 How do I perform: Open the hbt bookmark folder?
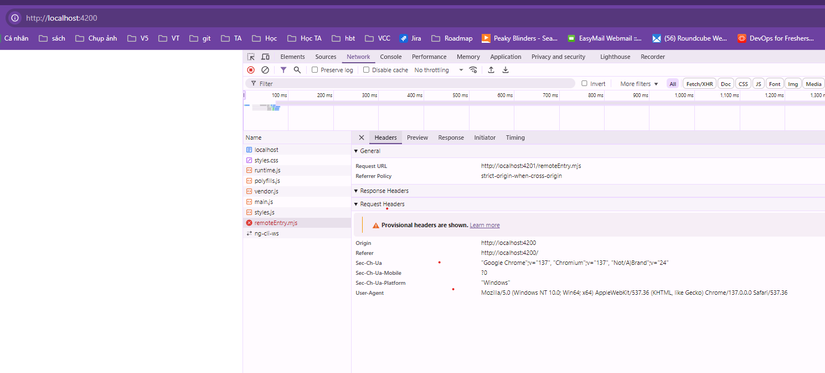[343, 38]
